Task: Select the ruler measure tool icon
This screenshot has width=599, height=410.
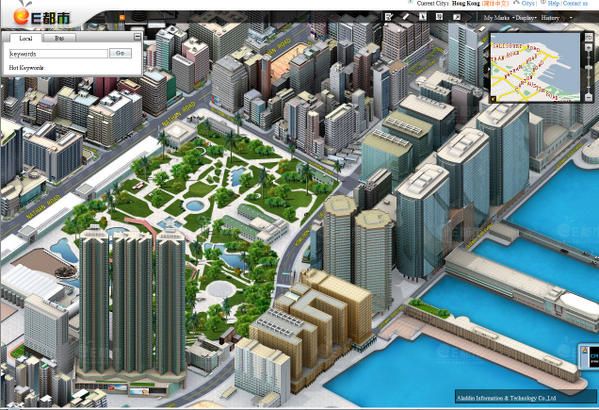Action: click(405, 17)
